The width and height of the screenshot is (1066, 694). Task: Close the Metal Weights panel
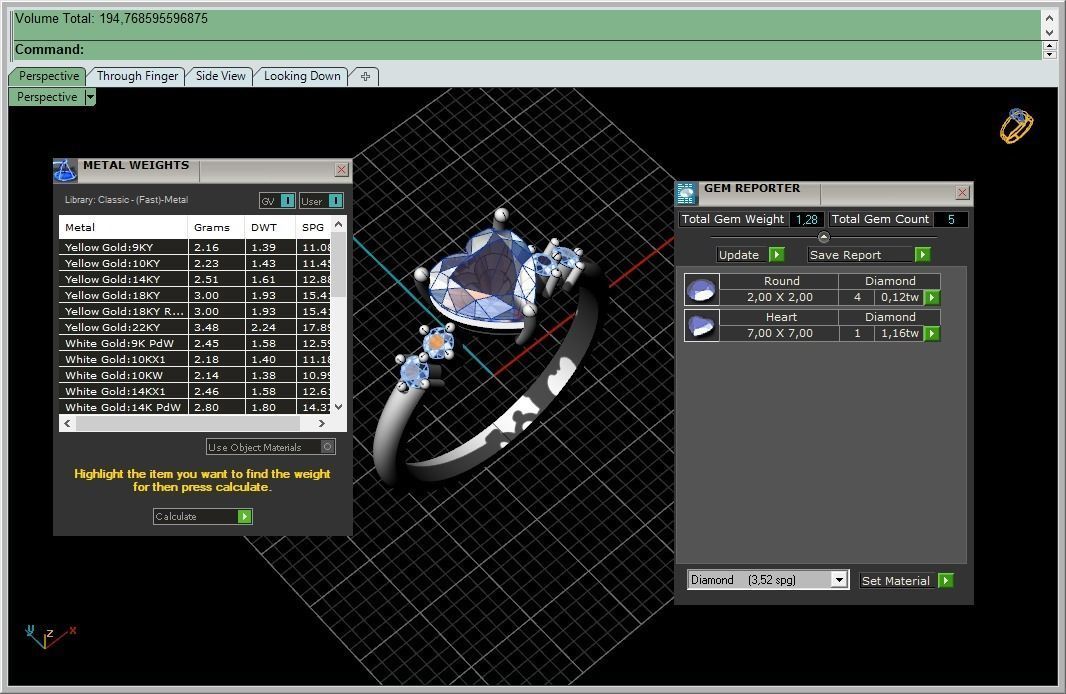(342, 170)
